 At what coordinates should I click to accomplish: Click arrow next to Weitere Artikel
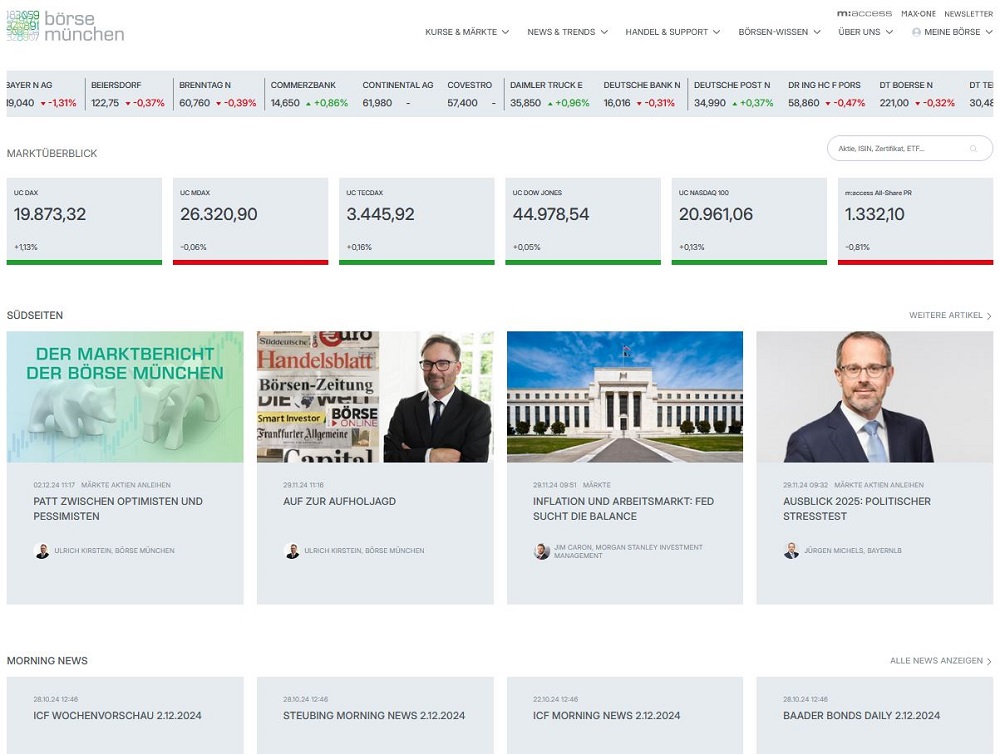click(x=989, y=316)
